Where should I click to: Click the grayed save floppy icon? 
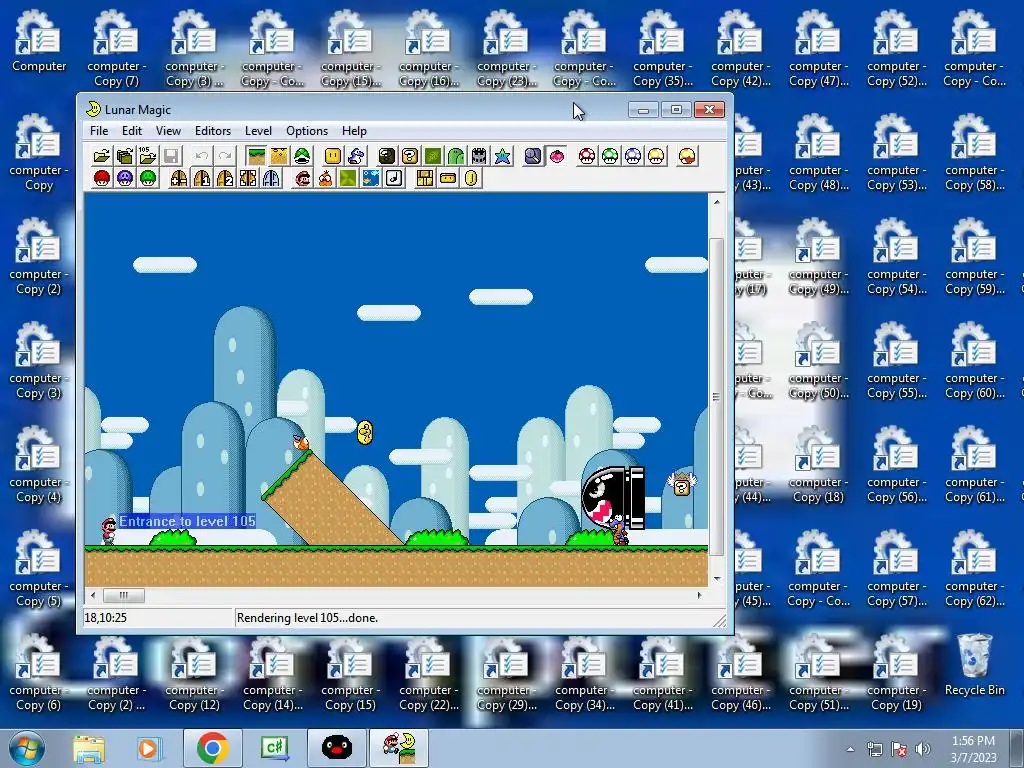click(171, 156)
